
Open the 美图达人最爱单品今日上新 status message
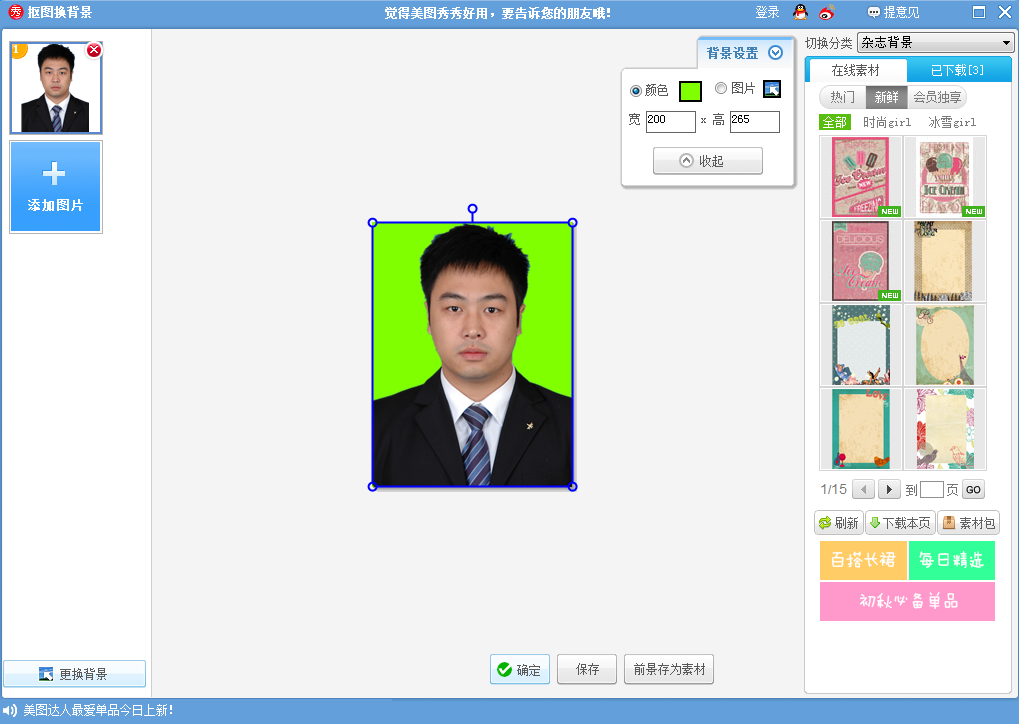coord(98,710)
